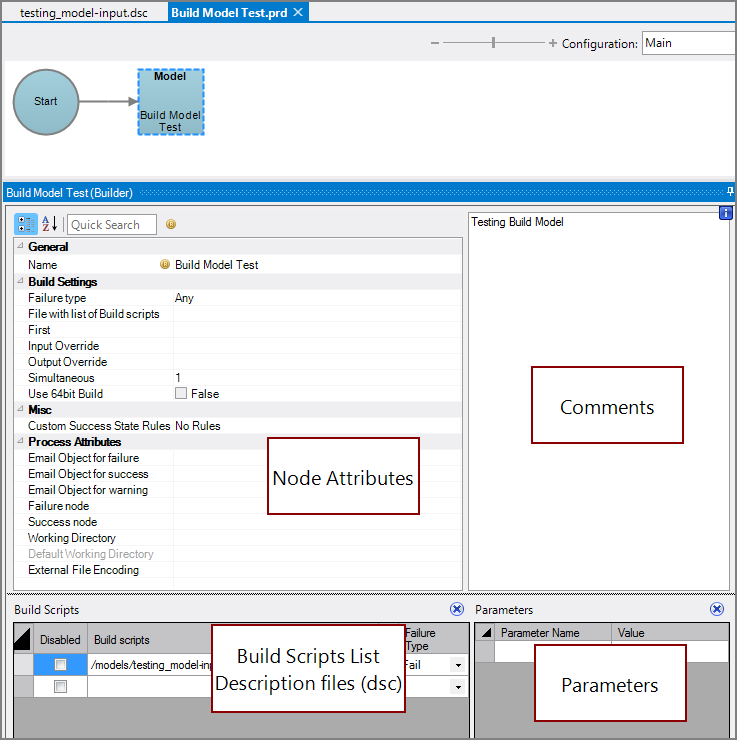
Task: Select the Build Model Test node
Action: (170, 102)
